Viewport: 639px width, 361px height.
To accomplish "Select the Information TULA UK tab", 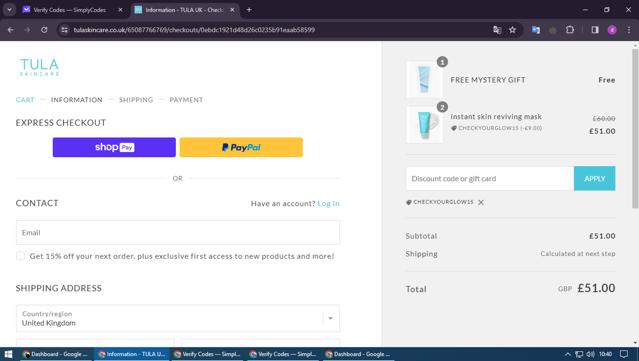I will (x=184, y=10).
